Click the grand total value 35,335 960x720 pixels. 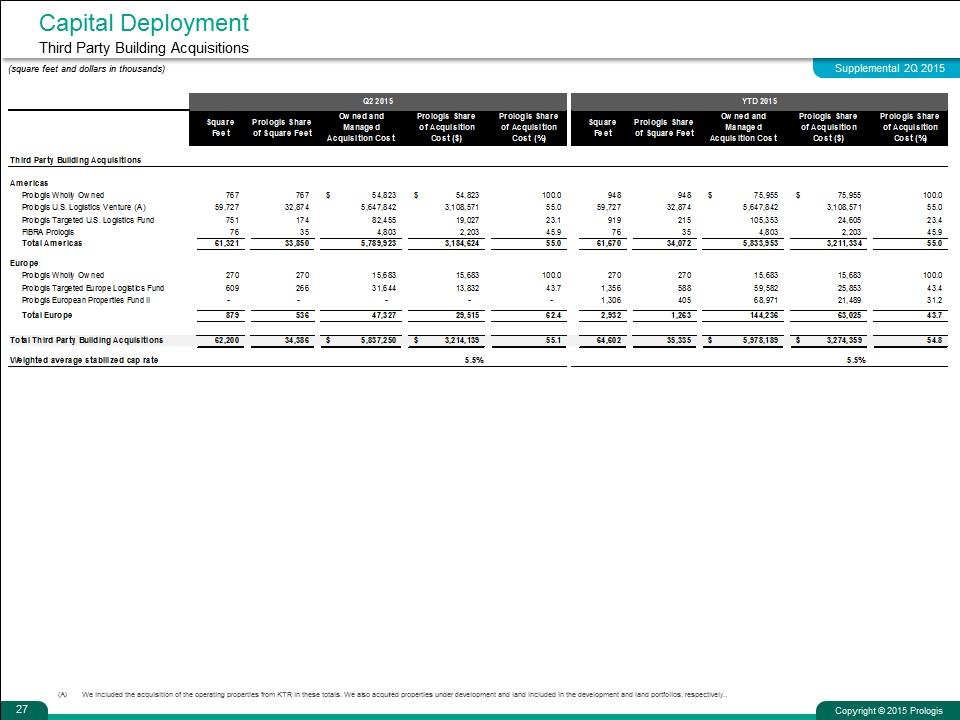(679, 340)
